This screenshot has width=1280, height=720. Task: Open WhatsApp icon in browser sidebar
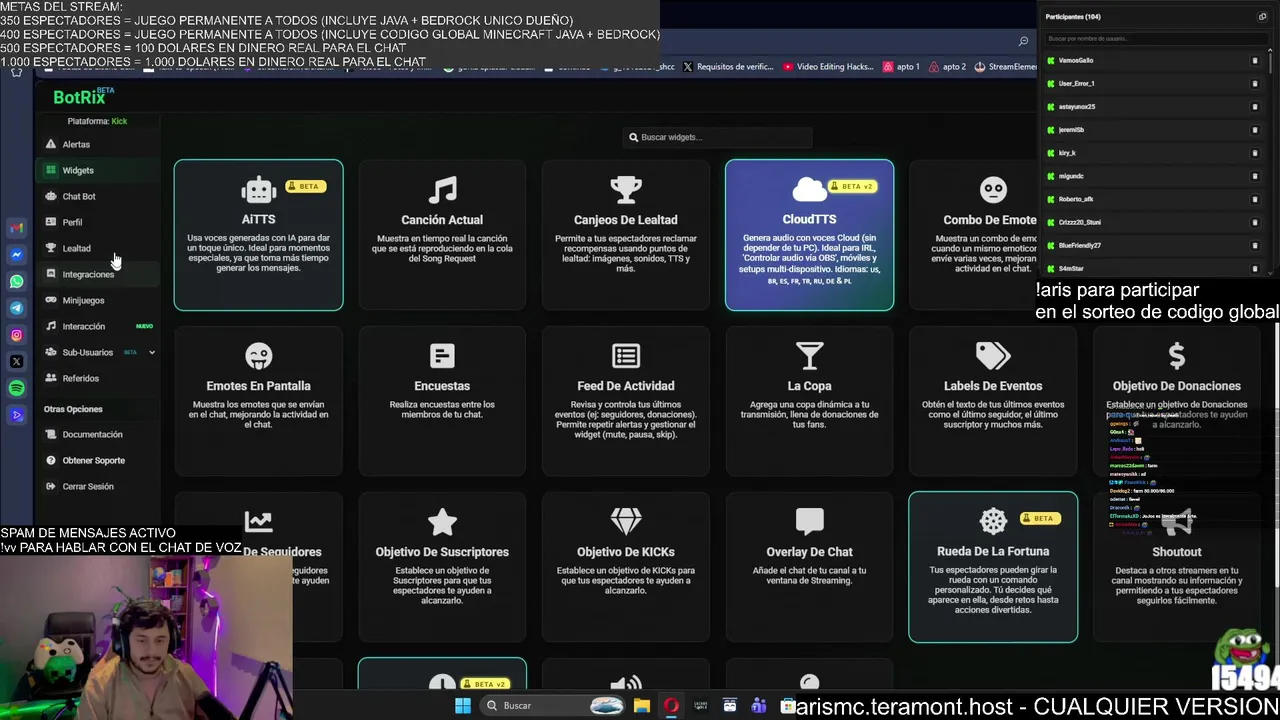tap(16, 282)
